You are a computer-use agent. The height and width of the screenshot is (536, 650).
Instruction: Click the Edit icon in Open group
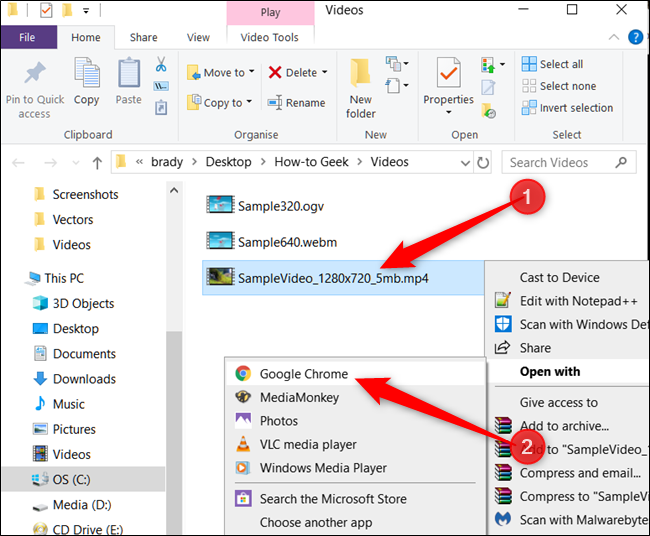488,87
